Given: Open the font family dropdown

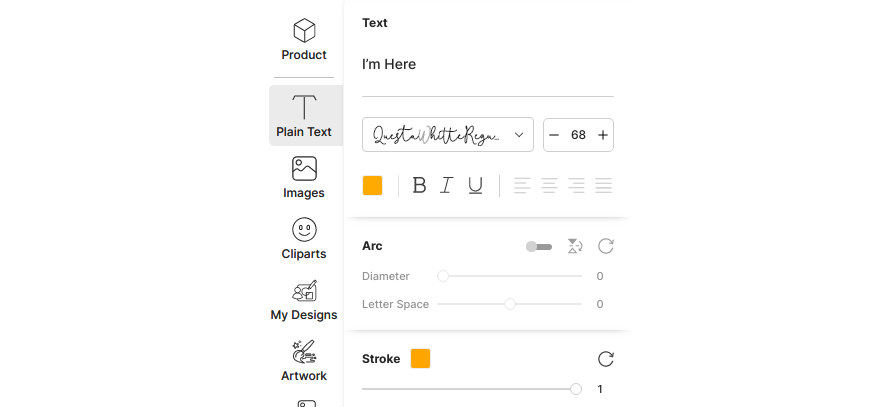Looking at the screenshot, I should [x=447, y=135].
